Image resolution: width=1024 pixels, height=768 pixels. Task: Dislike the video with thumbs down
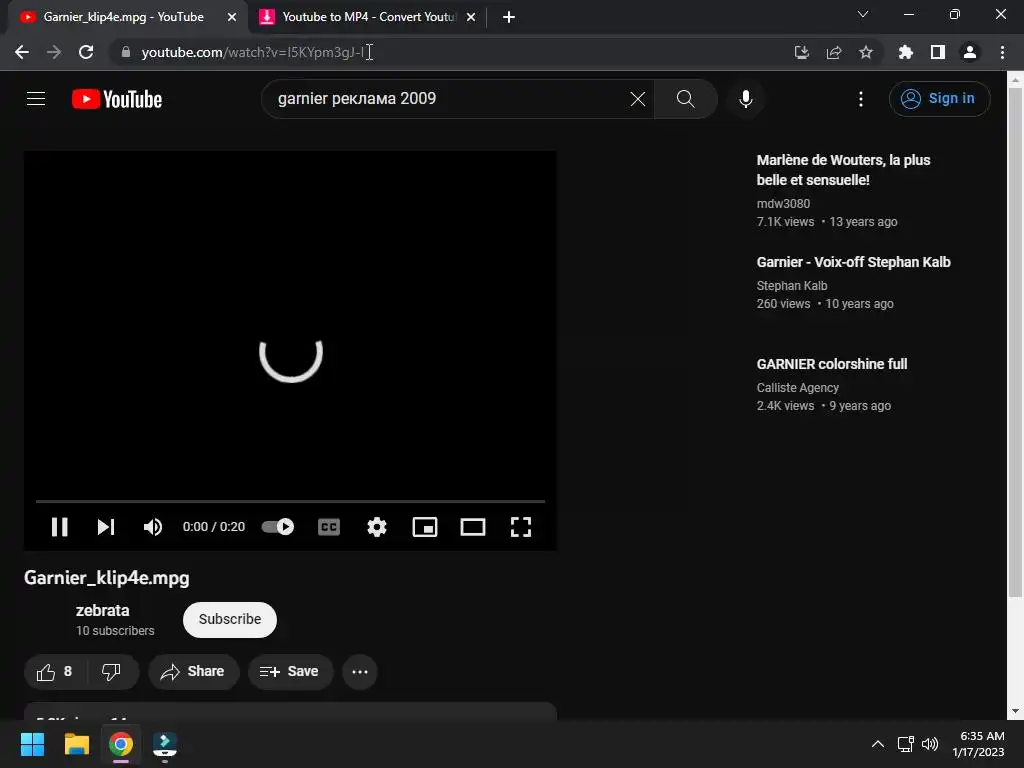[112, 671]
